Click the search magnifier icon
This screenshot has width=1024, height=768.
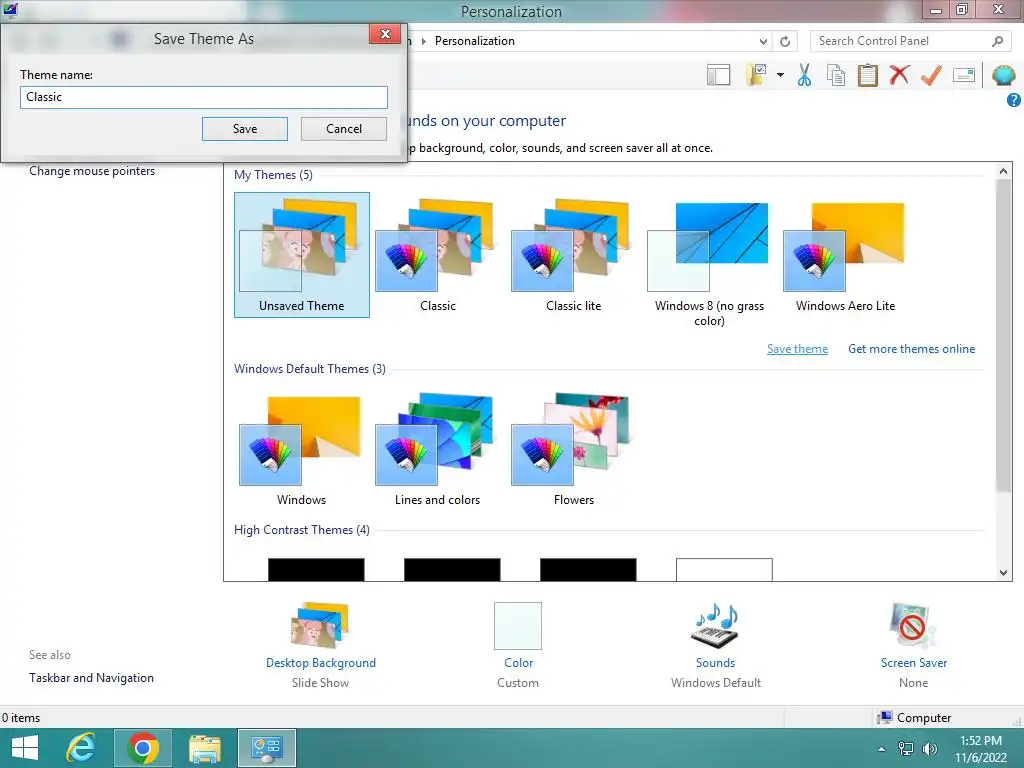tap(997, 41)
